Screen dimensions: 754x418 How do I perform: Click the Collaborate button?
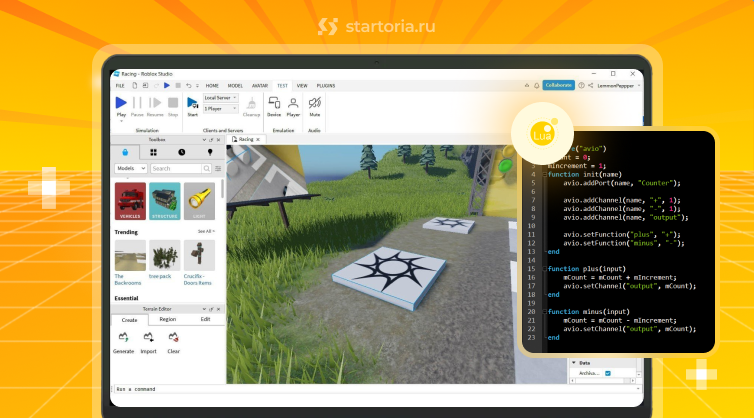(x=558, y=85)
